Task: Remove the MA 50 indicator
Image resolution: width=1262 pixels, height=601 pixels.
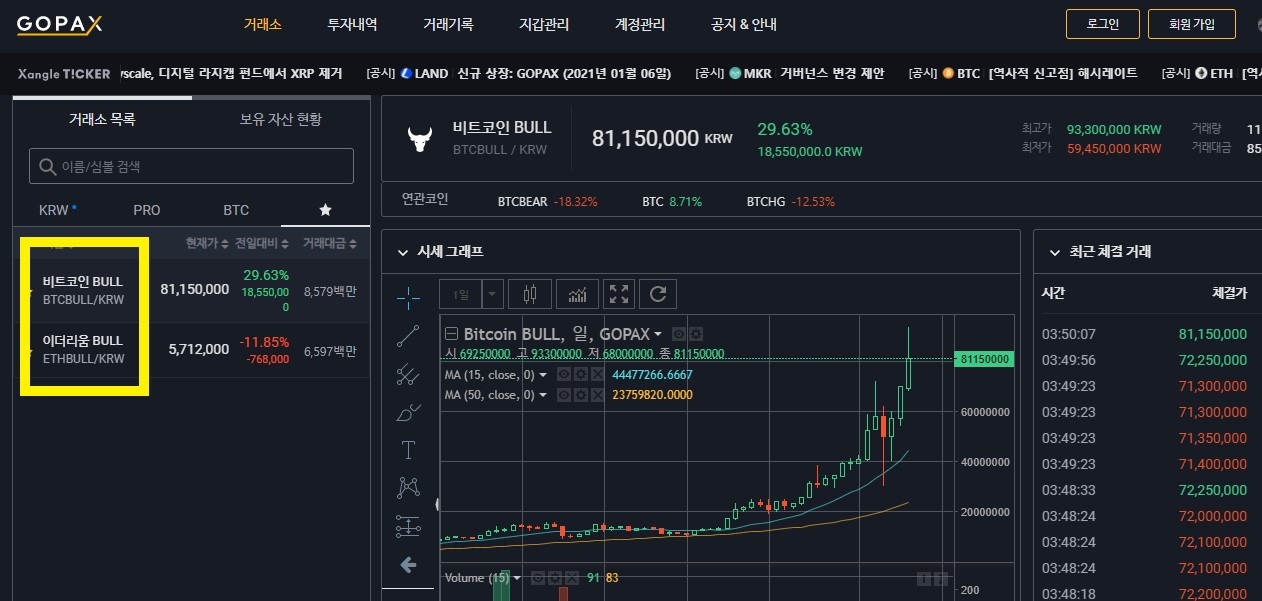Action: 596,395
